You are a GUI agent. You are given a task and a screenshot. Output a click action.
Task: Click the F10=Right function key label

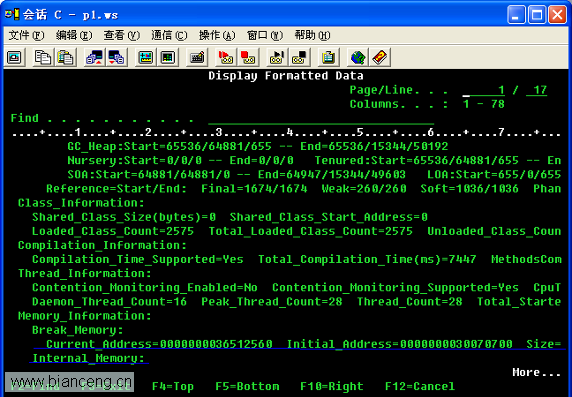point(332,386)
